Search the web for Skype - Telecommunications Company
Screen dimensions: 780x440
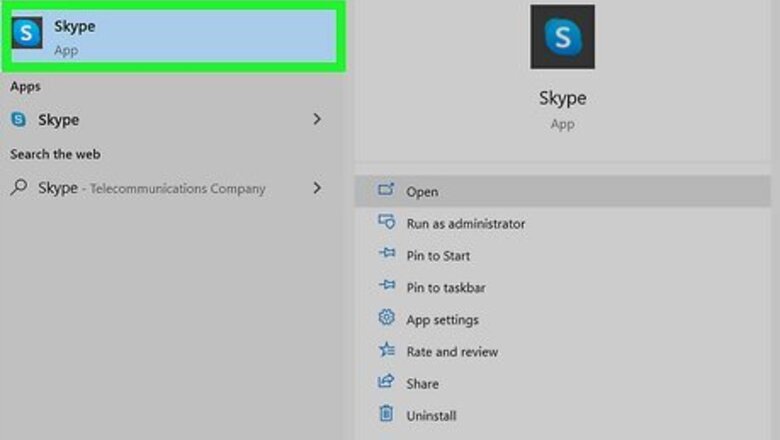(x=152, y=188)
